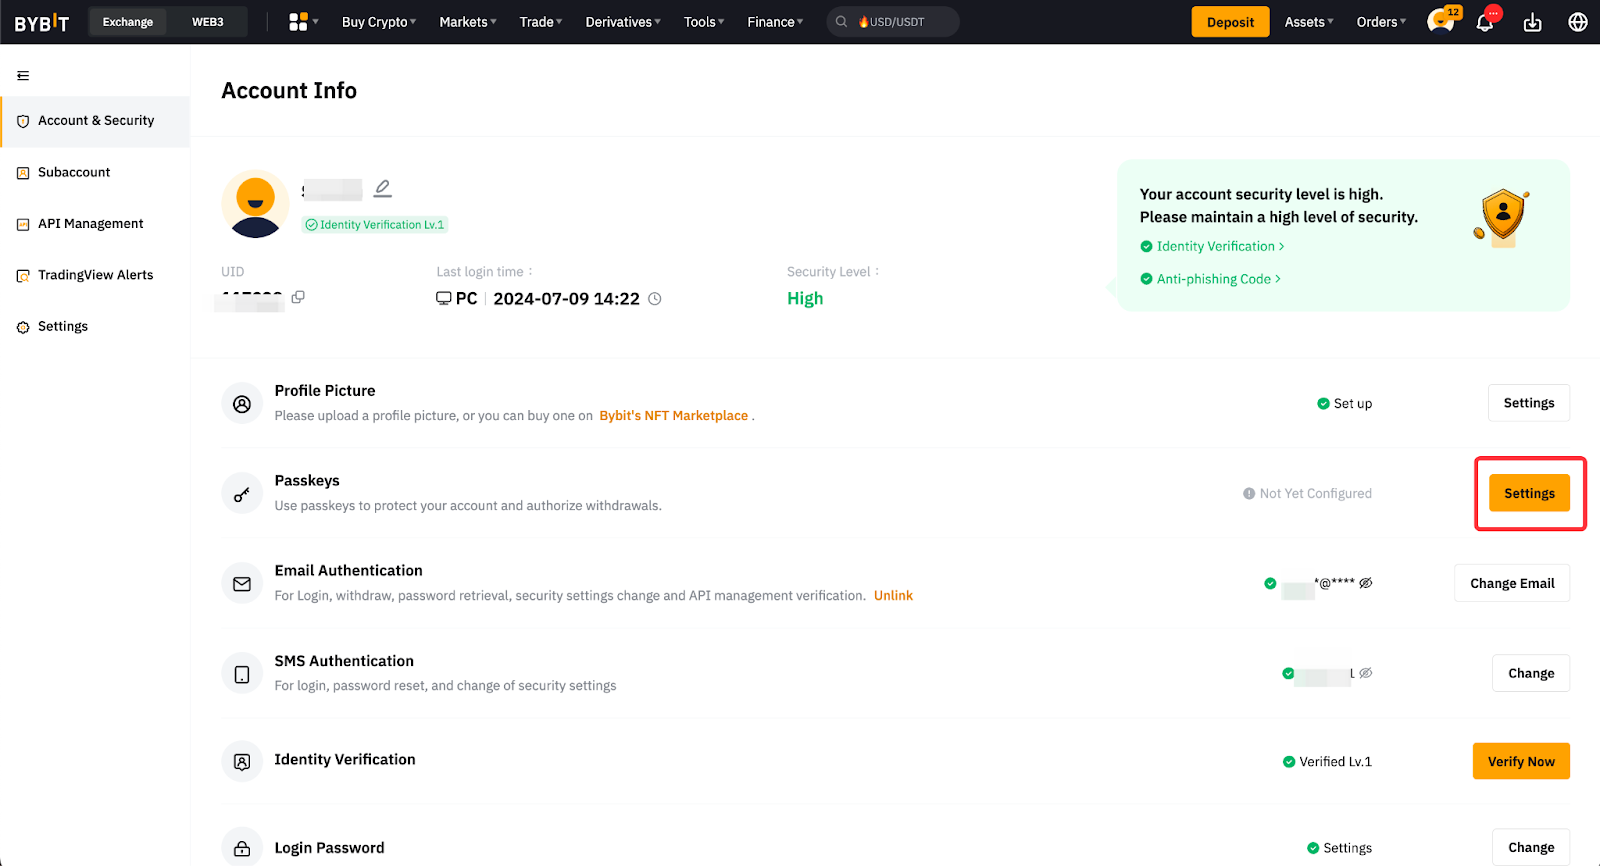Expand the Assets dropdown
This screenshot has width=1600, height=866.
click(x=1308, y=22)
